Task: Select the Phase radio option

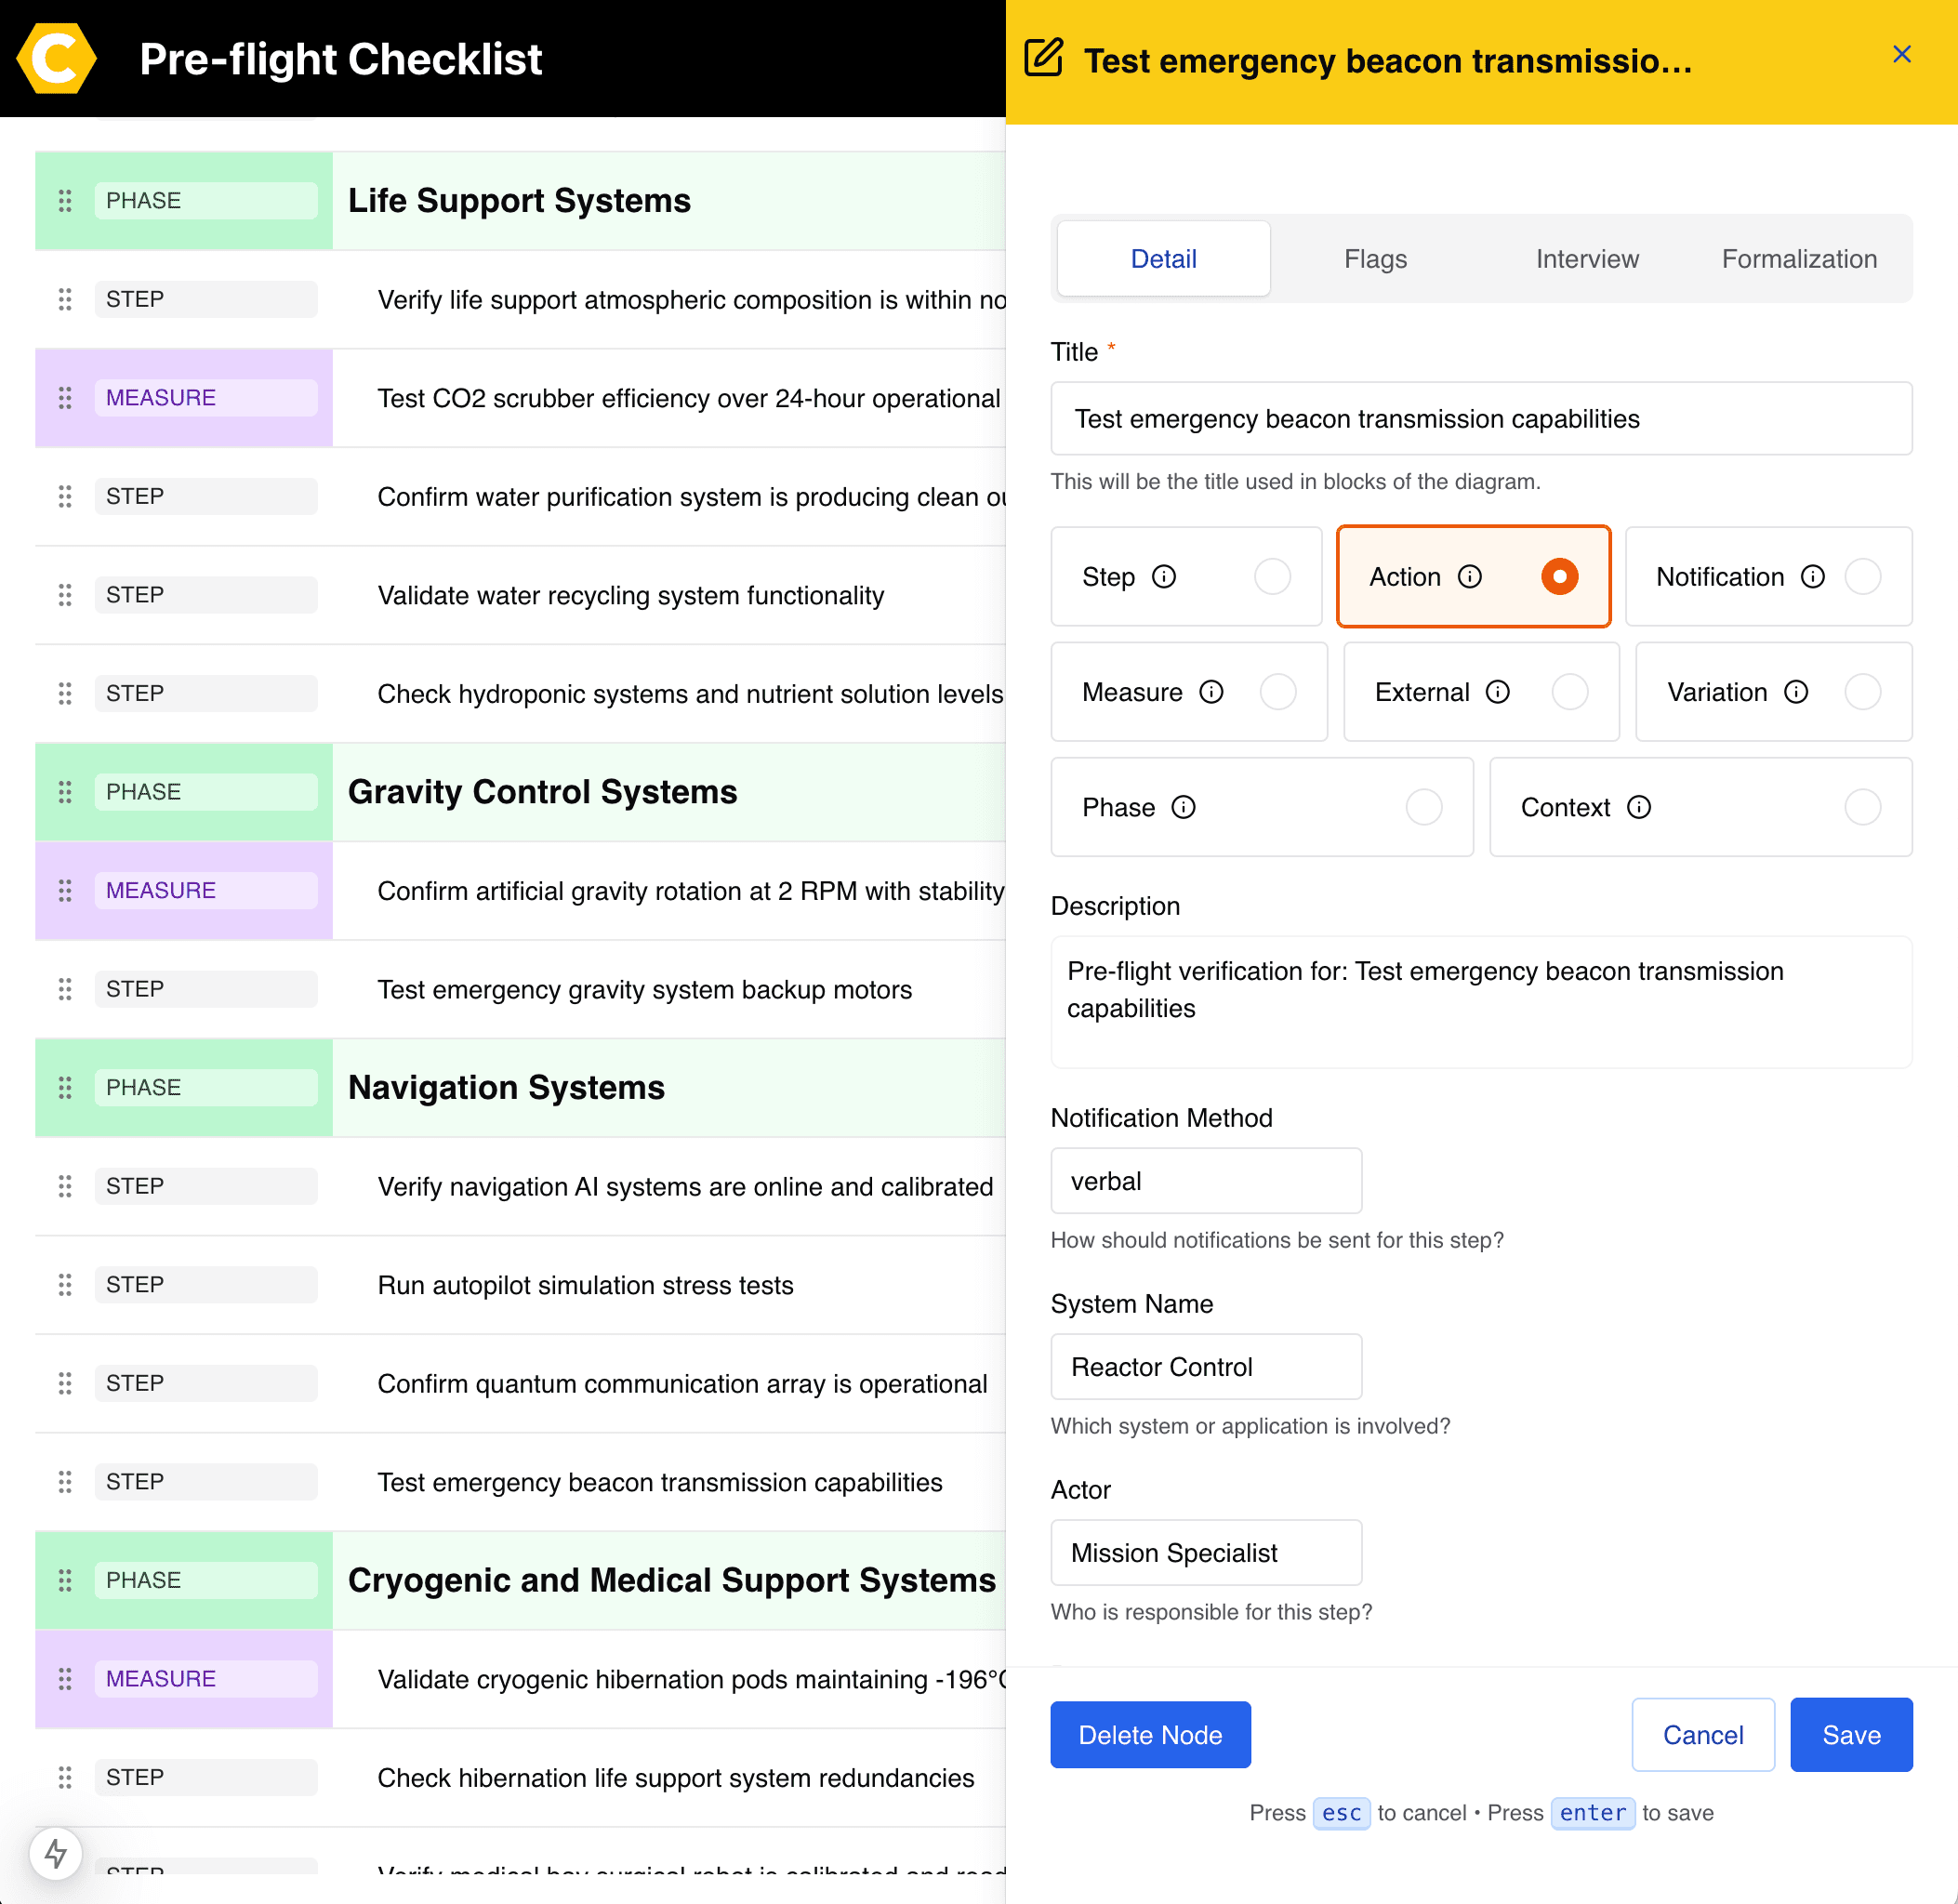Action: [x=1423, y=807]
